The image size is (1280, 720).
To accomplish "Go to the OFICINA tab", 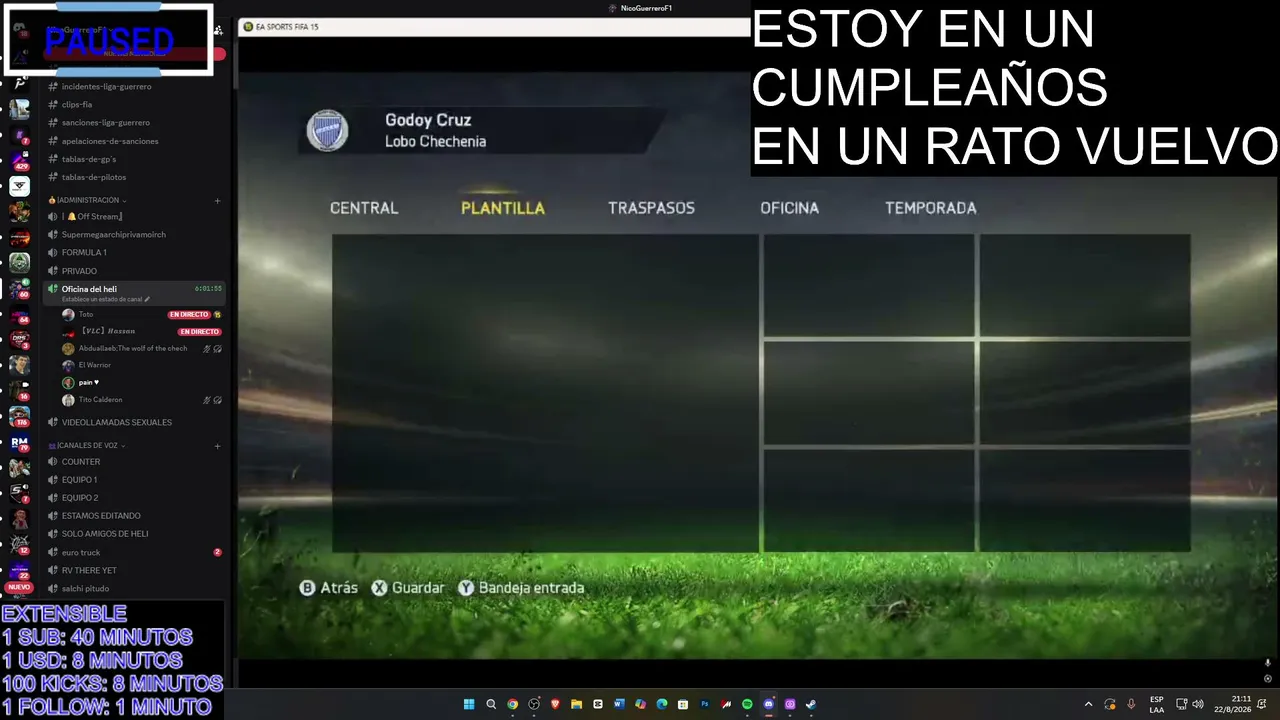I will [x=789, y=208].
